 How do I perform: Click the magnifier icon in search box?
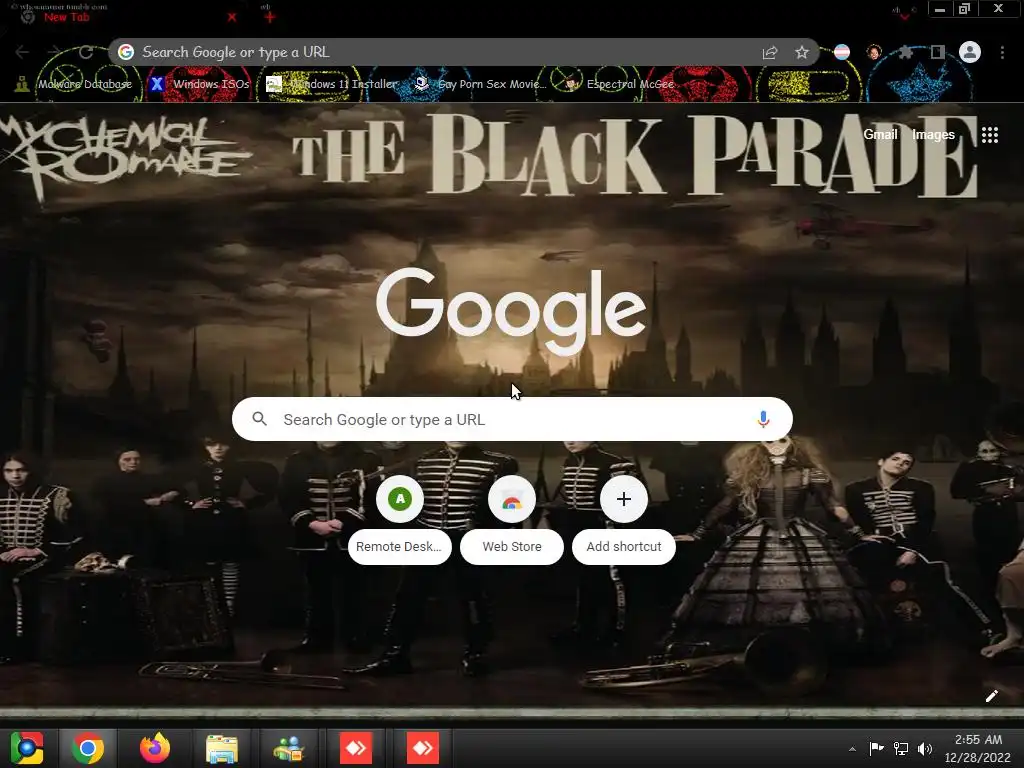(x=259, y=419)
